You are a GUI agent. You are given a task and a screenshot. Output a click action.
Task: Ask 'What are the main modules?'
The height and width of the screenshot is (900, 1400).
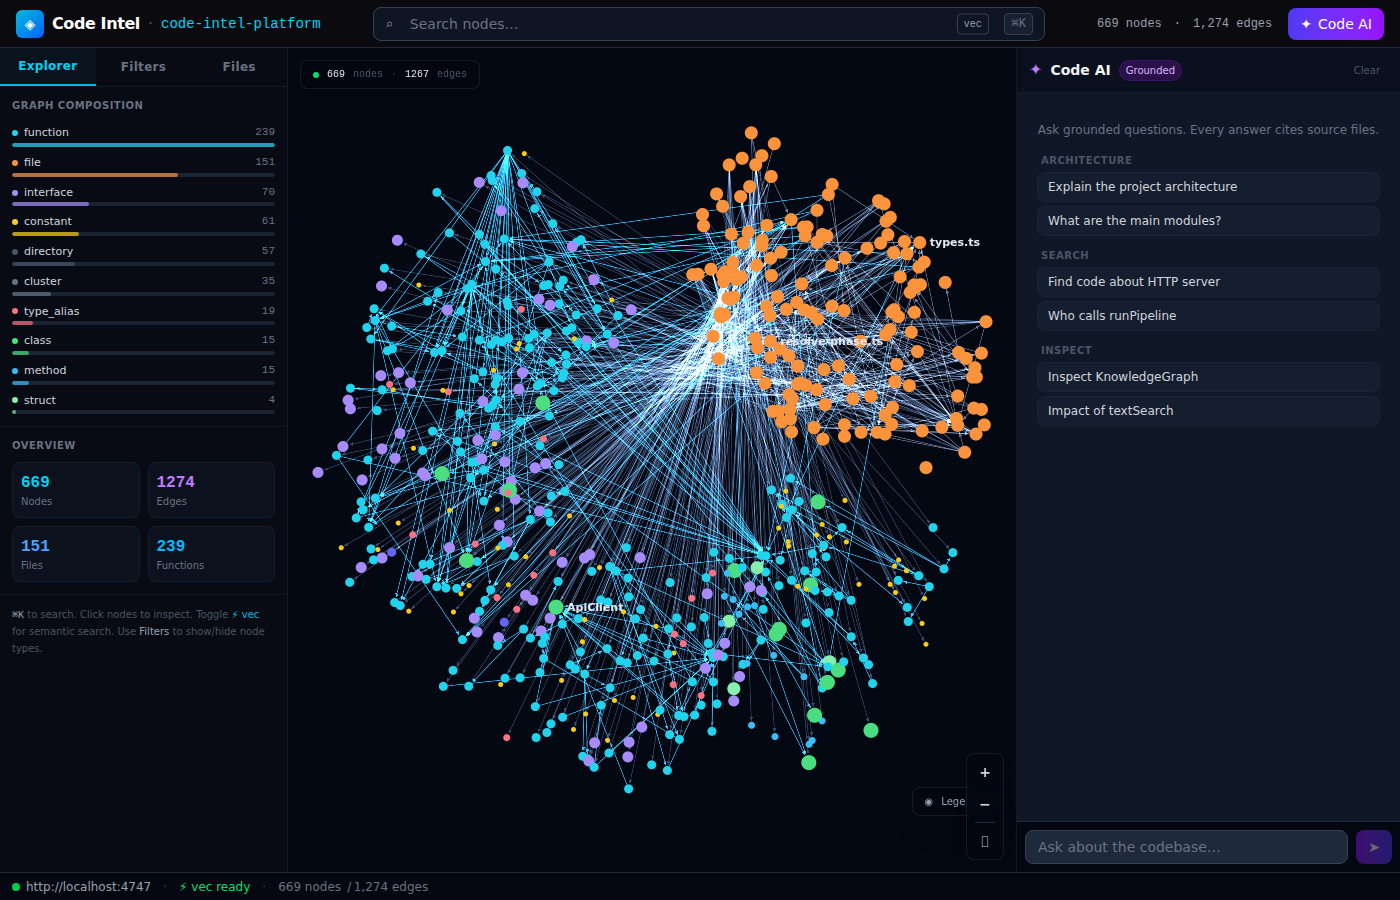(1208, 221)
